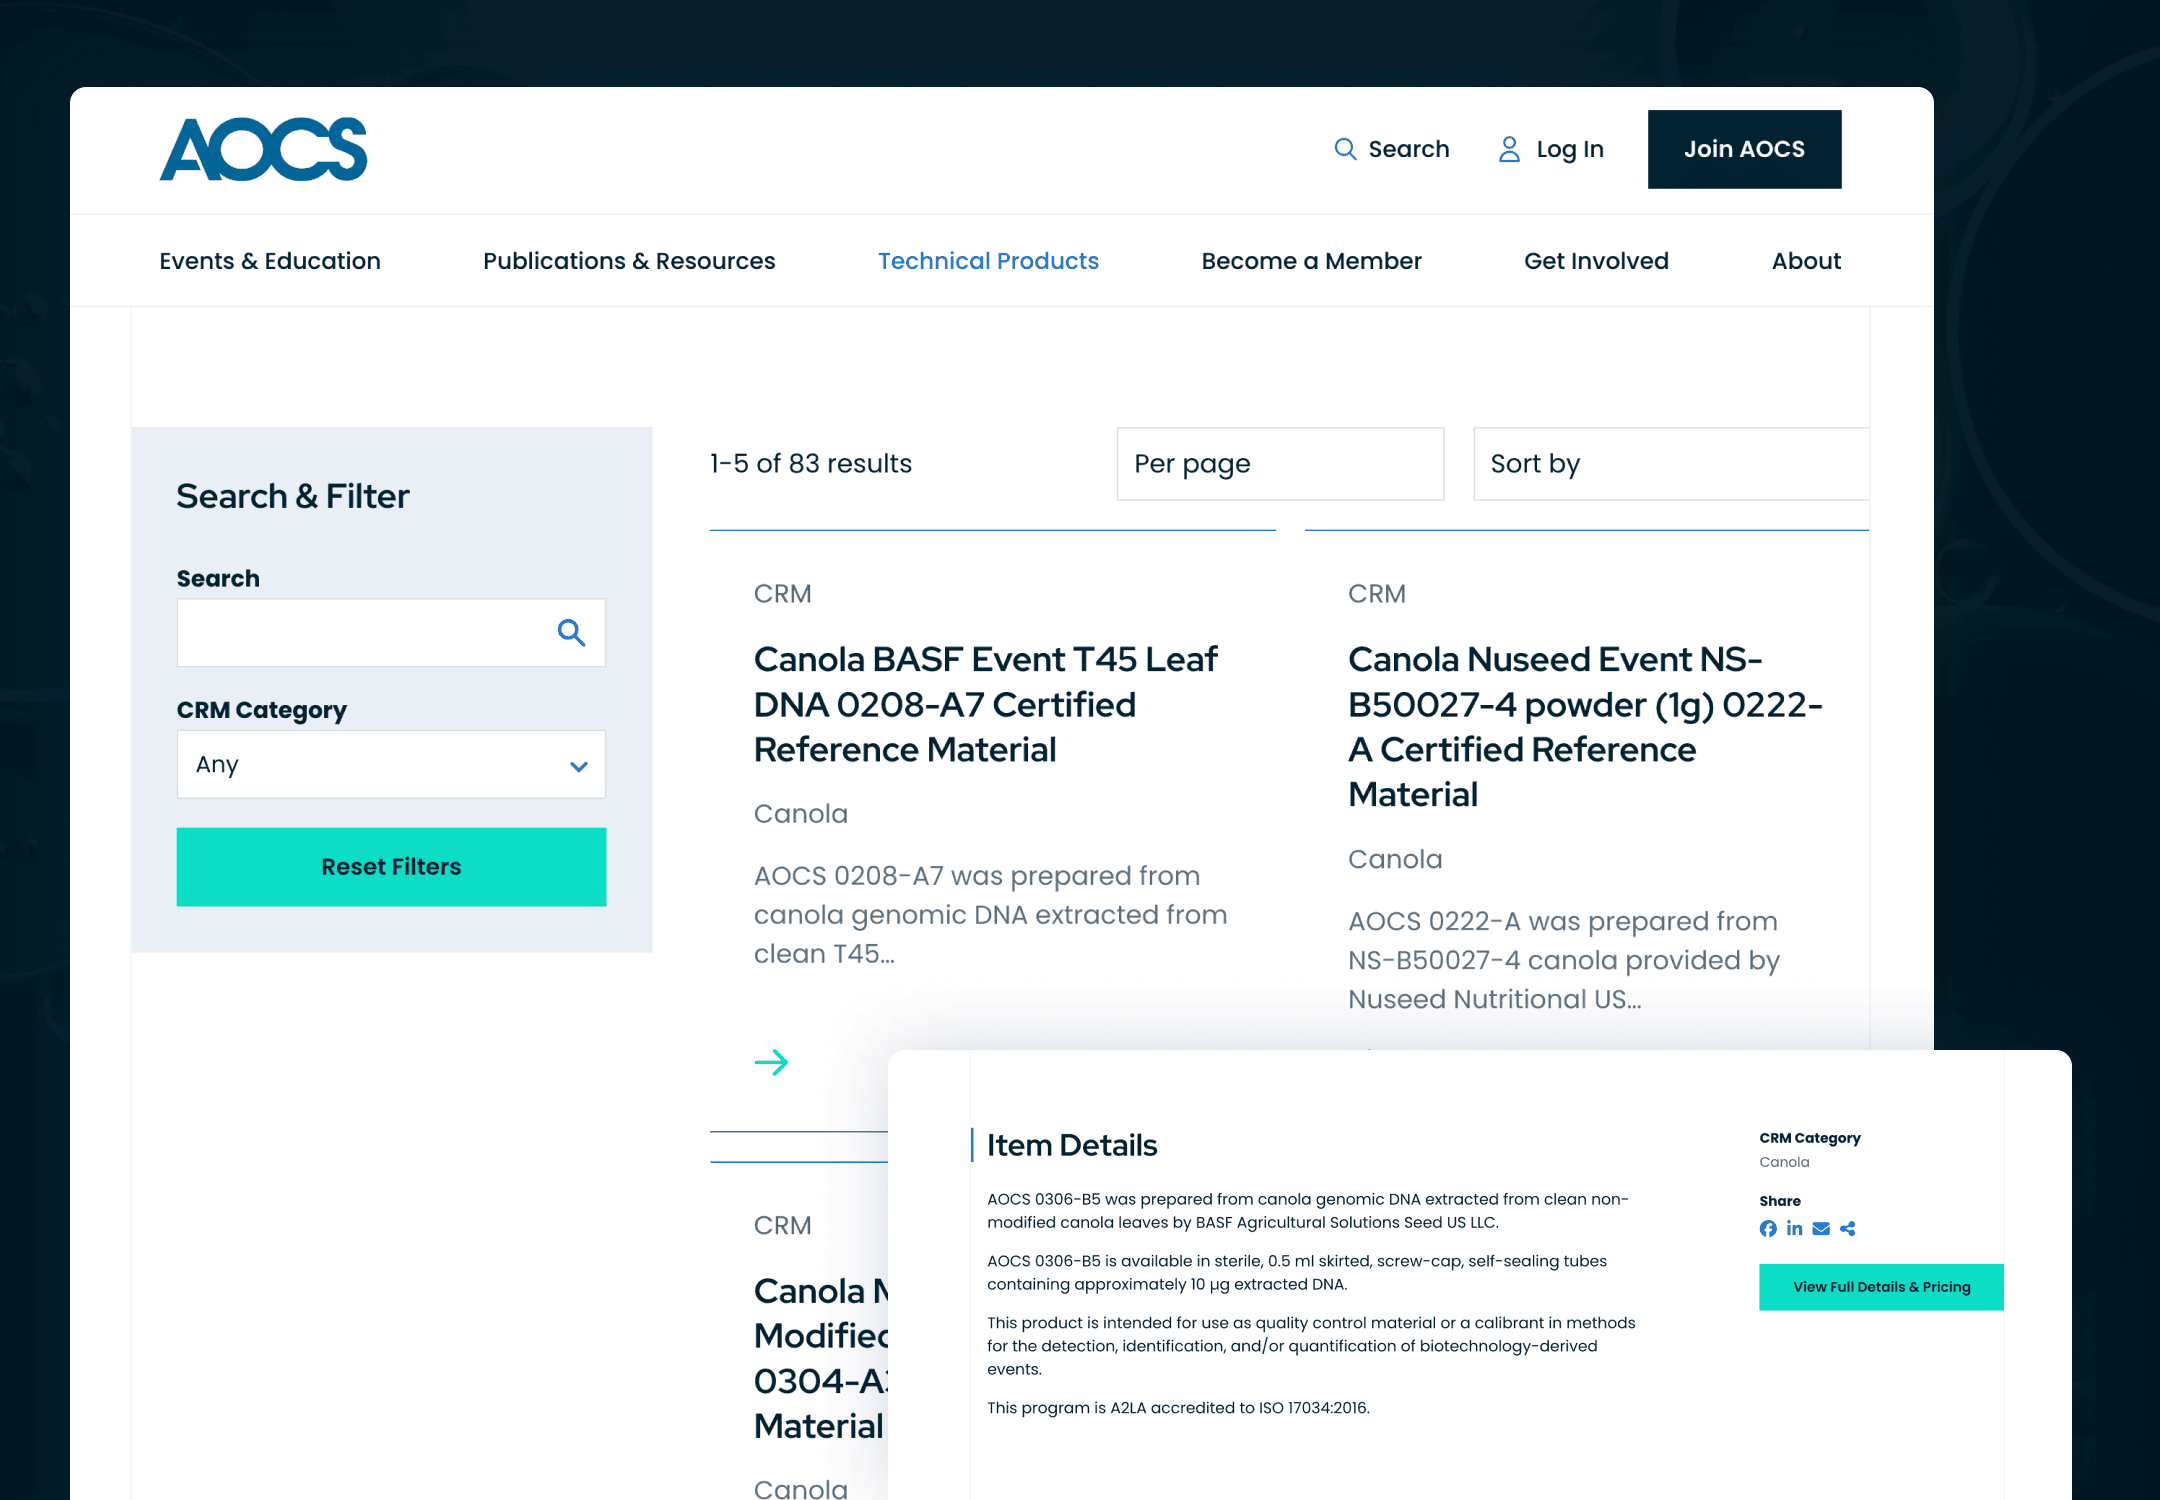Share item via email envelope icon
The height and width of the screenshot is (1500, 2160).
pyautogui.click(x=1821, y=1228)
